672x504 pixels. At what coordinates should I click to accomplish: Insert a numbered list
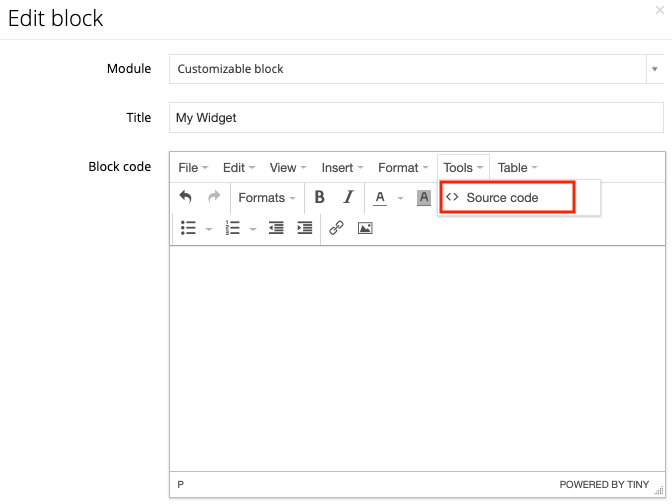233,228
